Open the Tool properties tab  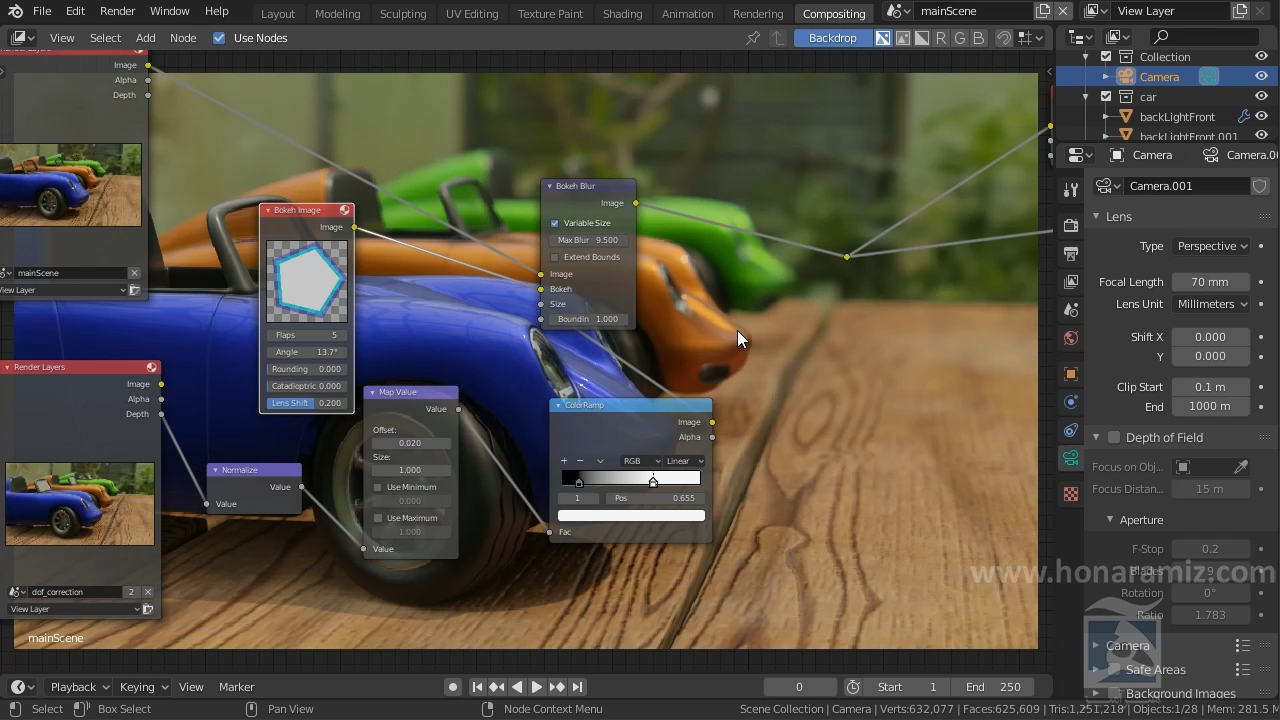click(x=1071, y=191)
